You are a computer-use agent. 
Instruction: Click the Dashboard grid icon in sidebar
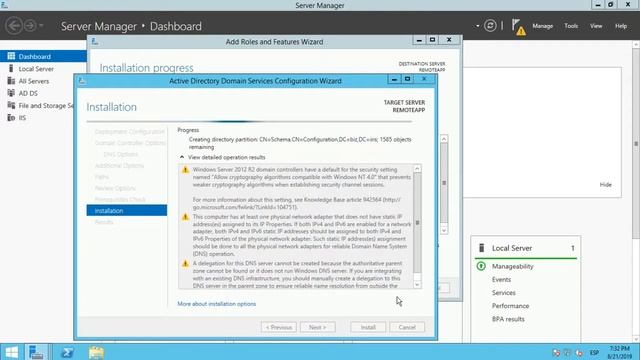[11, 56]
